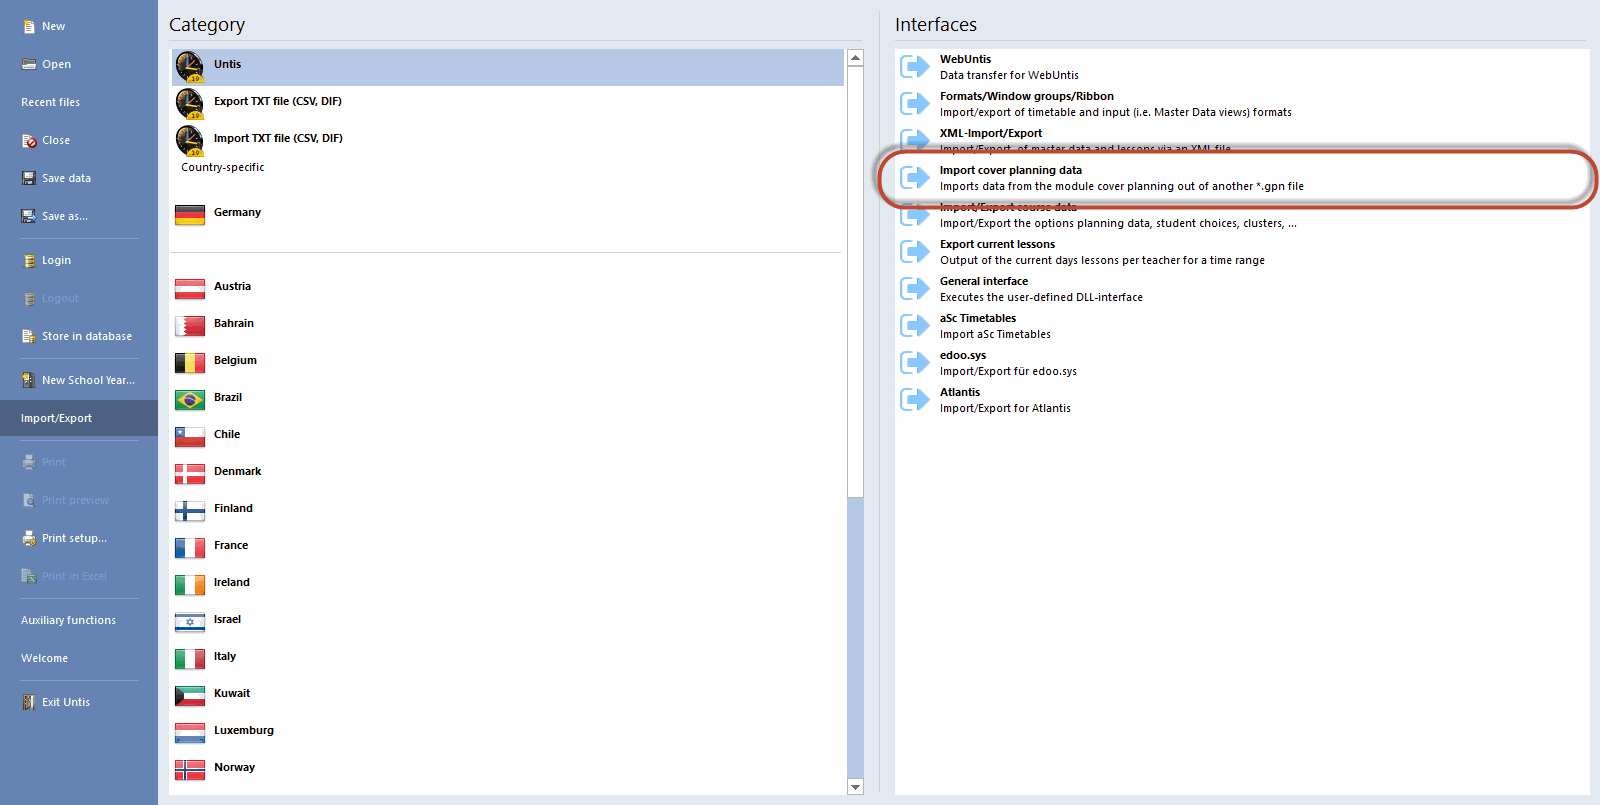Open the XML-Import/Export interface
Viewport: 1600px width, 805px height.
click(1242, 141)
